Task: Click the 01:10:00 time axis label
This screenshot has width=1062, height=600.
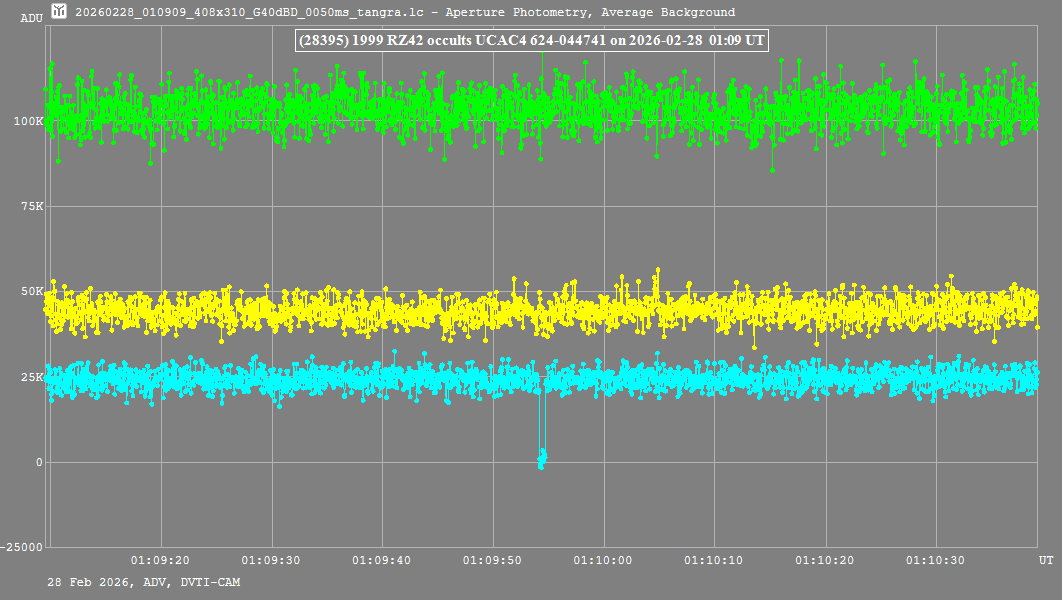Action: 603,561
